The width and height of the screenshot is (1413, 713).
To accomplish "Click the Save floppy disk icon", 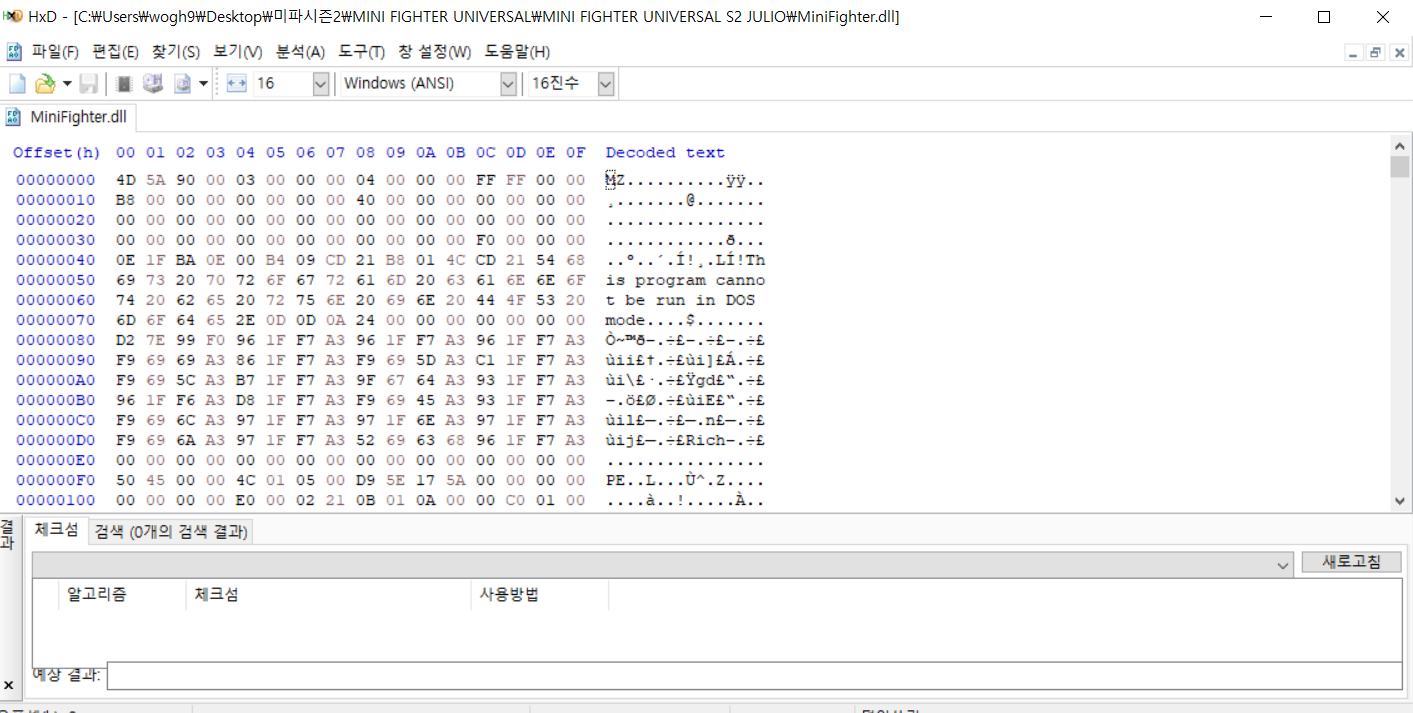I will coord(89,84).
